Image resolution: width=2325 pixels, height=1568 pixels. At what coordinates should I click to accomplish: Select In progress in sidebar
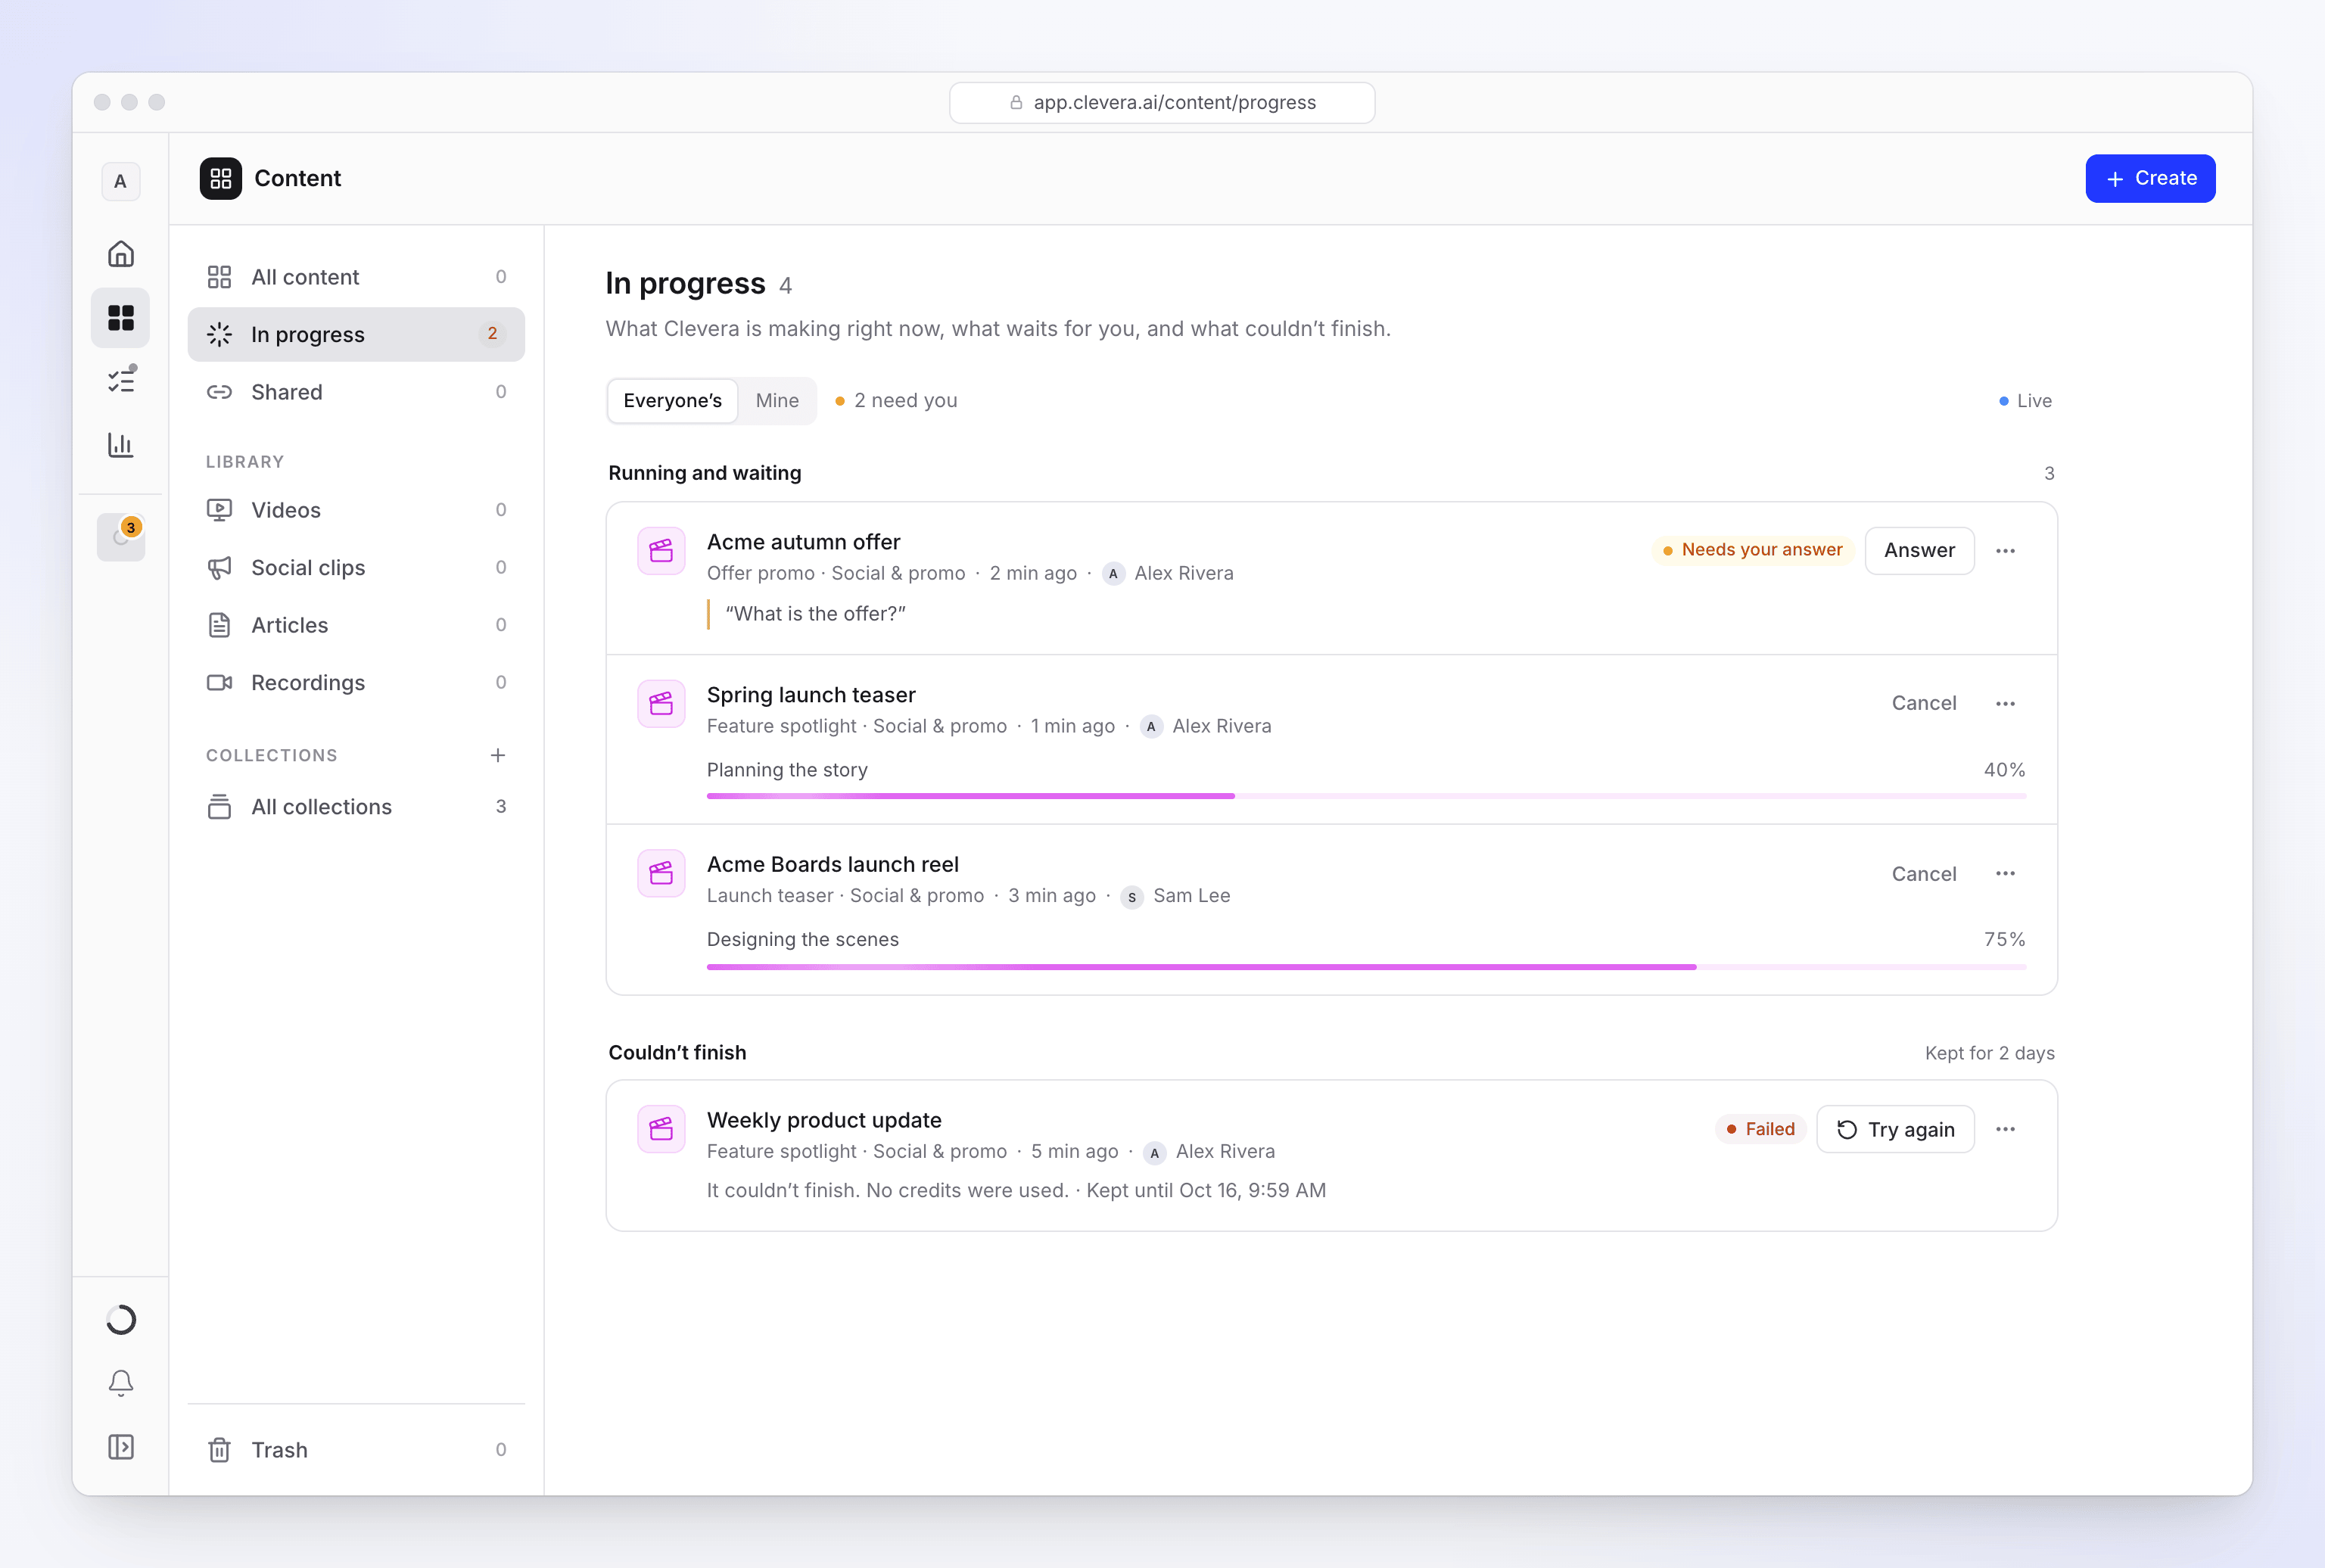pos(356,334)
